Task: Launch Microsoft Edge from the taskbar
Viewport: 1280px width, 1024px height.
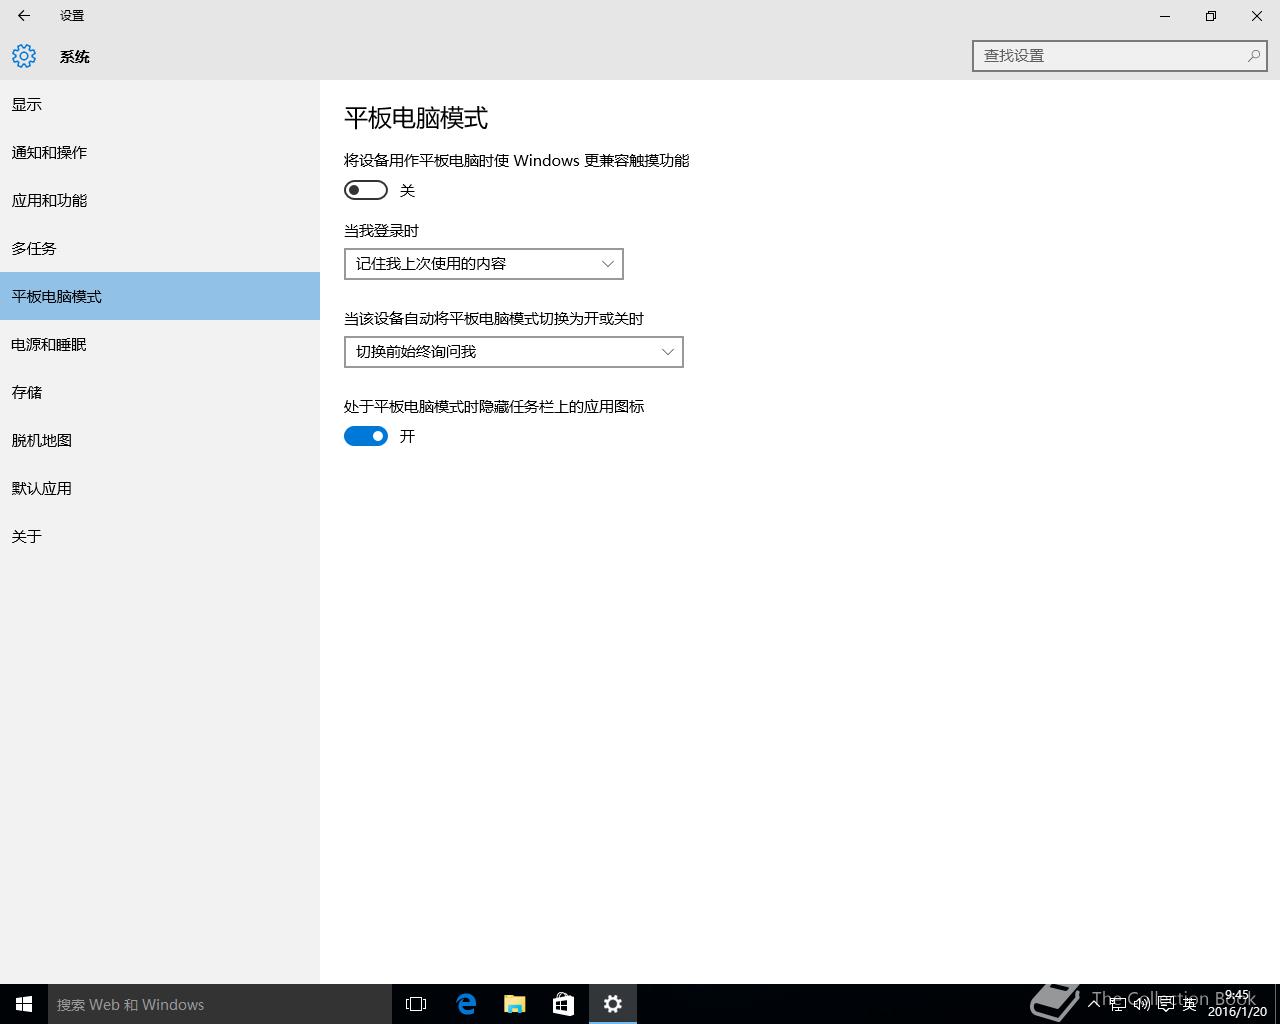Action: tap(465, 1004)
